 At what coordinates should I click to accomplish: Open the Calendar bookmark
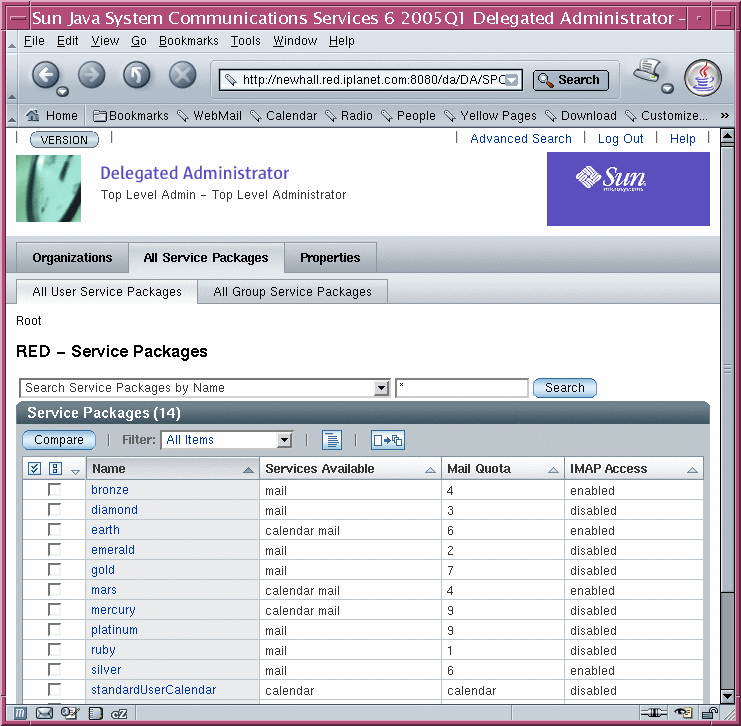pyautogui.click(x=284, y=115)
